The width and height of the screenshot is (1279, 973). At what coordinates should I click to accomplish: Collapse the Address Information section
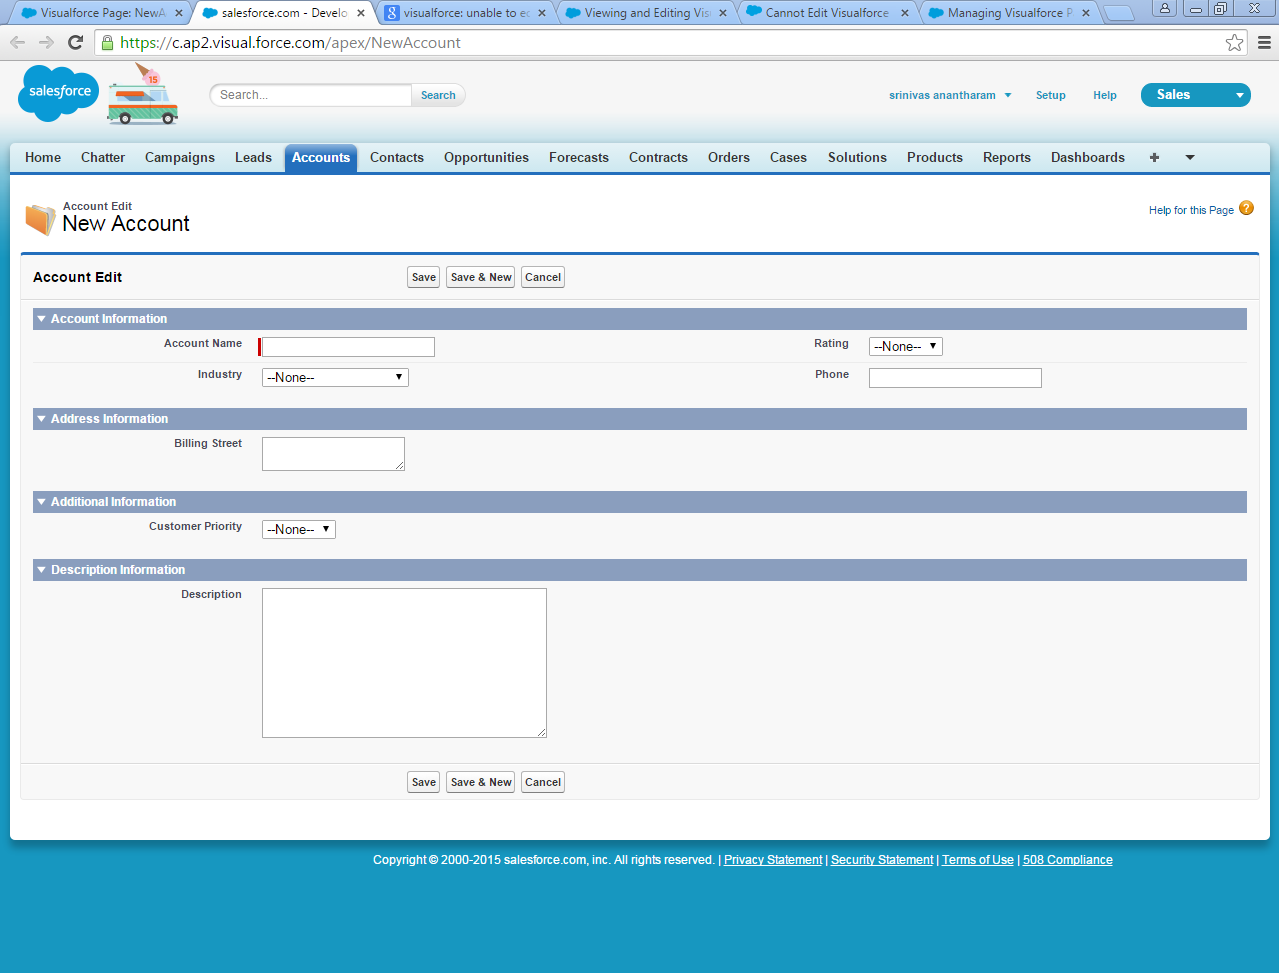pyautogui.click(x=42, y=419)
